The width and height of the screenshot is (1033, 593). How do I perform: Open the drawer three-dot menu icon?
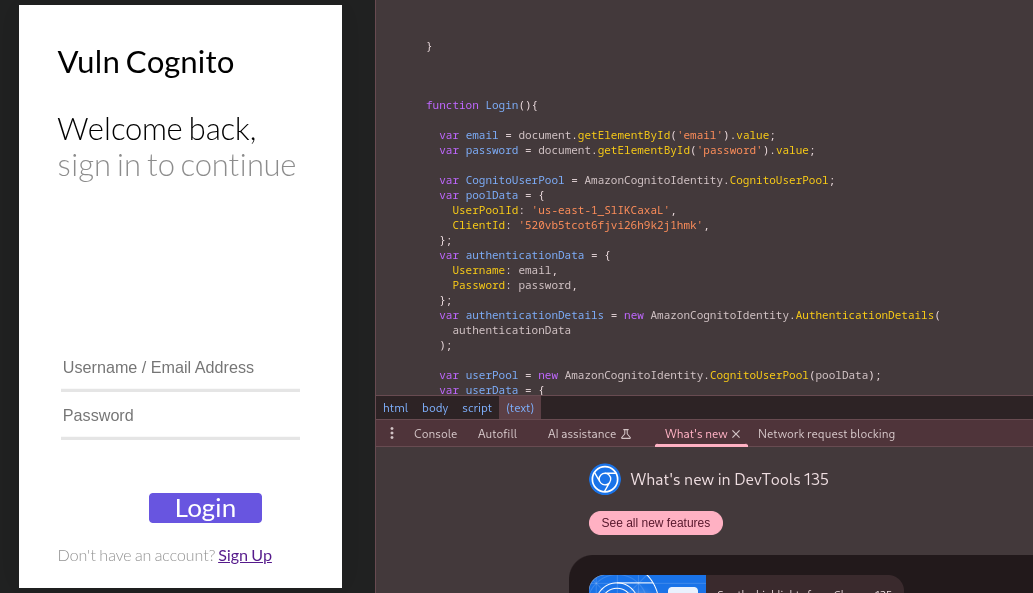392,434
